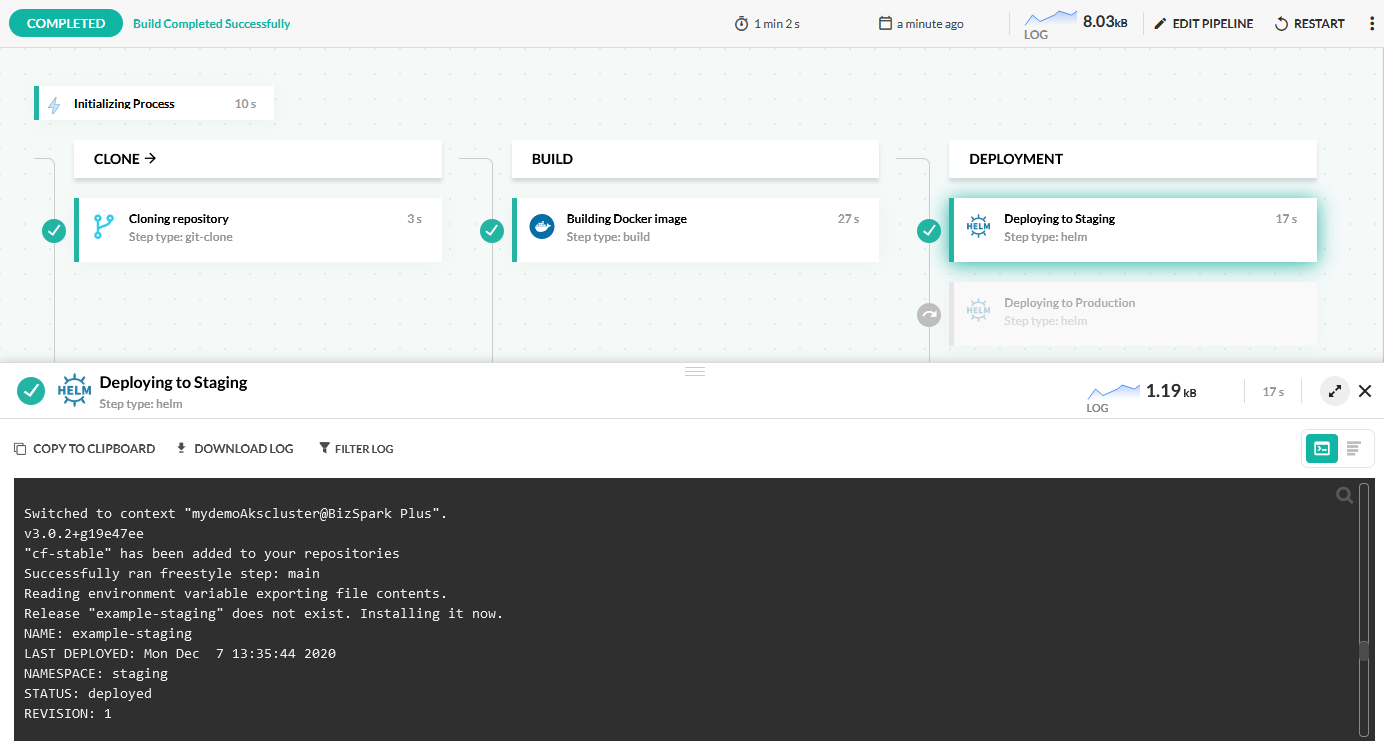Viewport: 1384px width, 741px height.
Task: Open the vertical three-dot more options menu
Action: click(x=1372, y=24)
